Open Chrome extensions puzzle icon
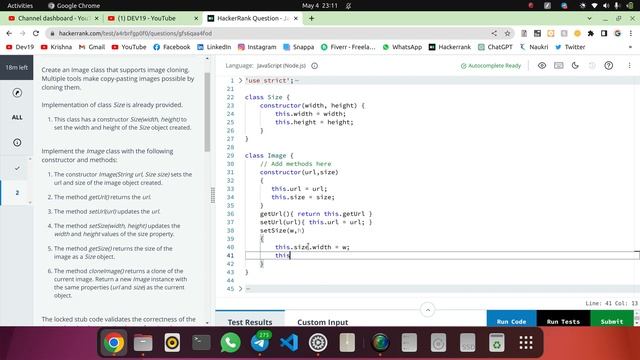 [x=591, y=33]
